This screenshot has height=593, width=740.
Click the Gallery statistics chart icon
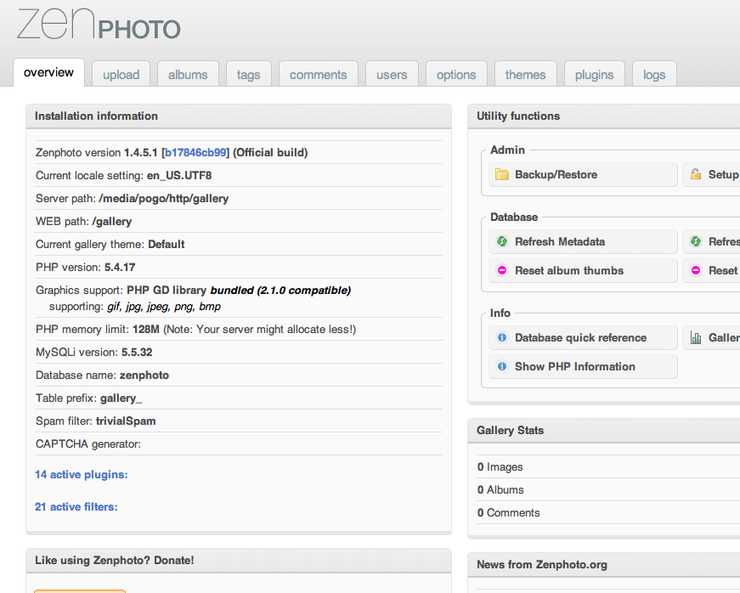pyautogui.click(x=696, y=337)
